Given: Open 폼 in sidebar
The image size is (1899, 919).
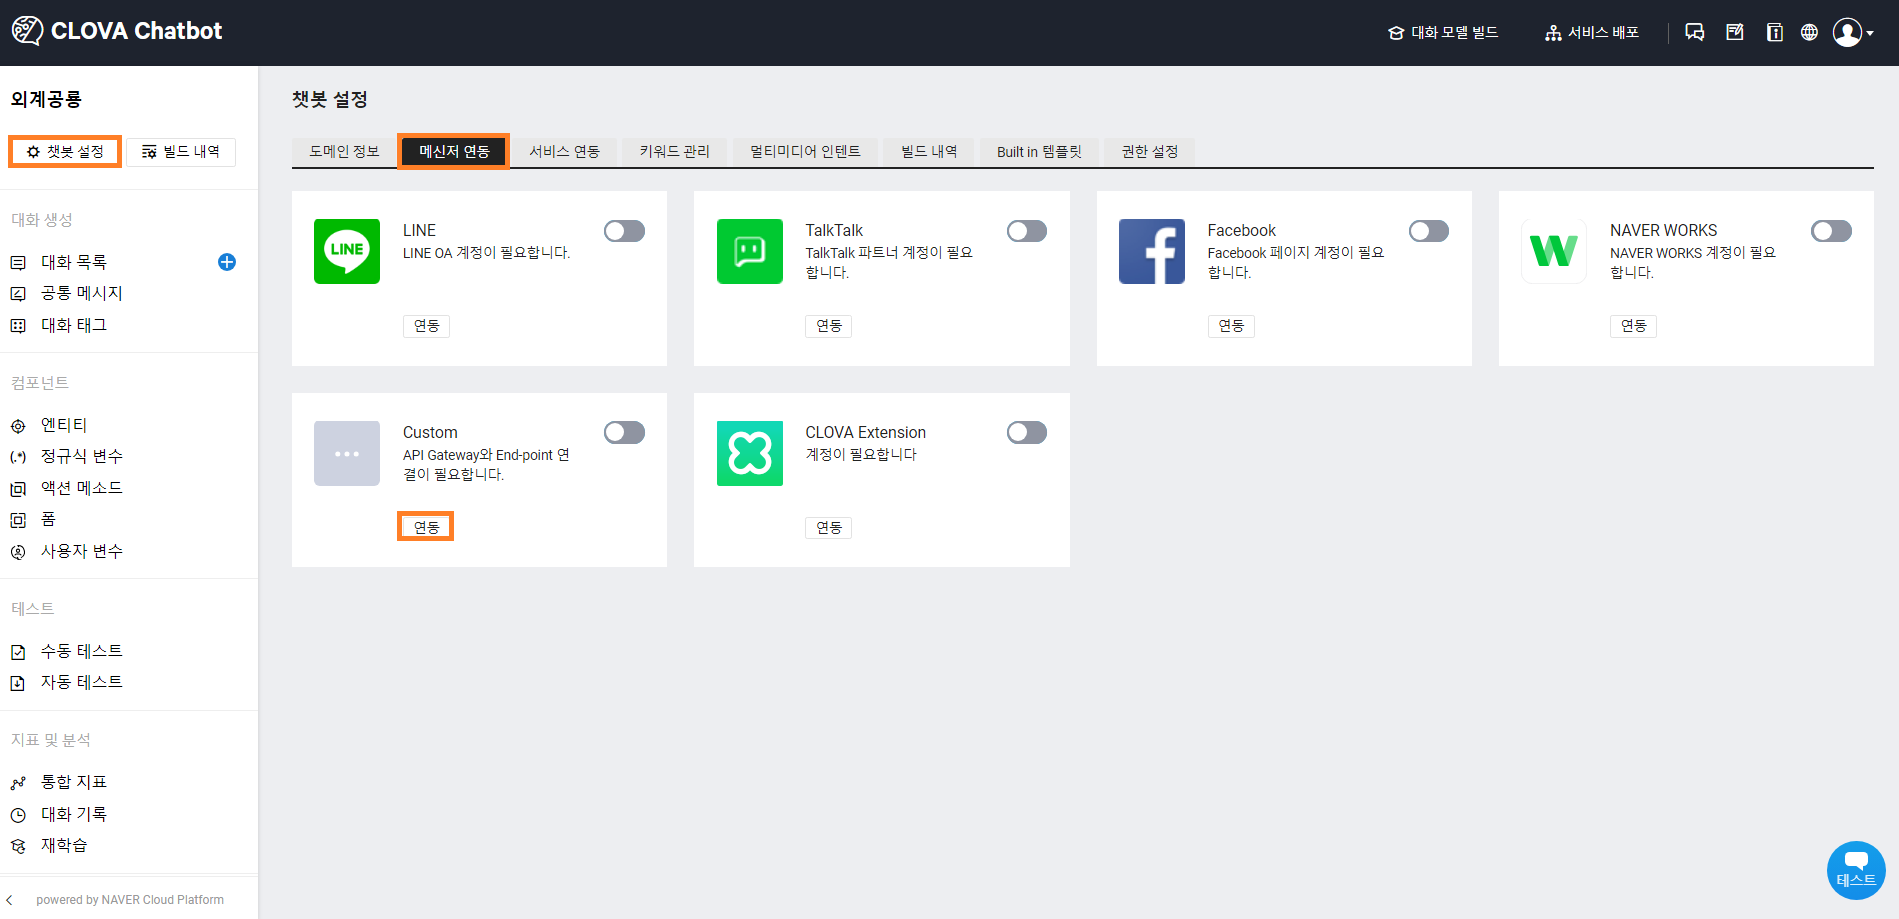Looking at the screenshot, I should [x=48, y=519].
